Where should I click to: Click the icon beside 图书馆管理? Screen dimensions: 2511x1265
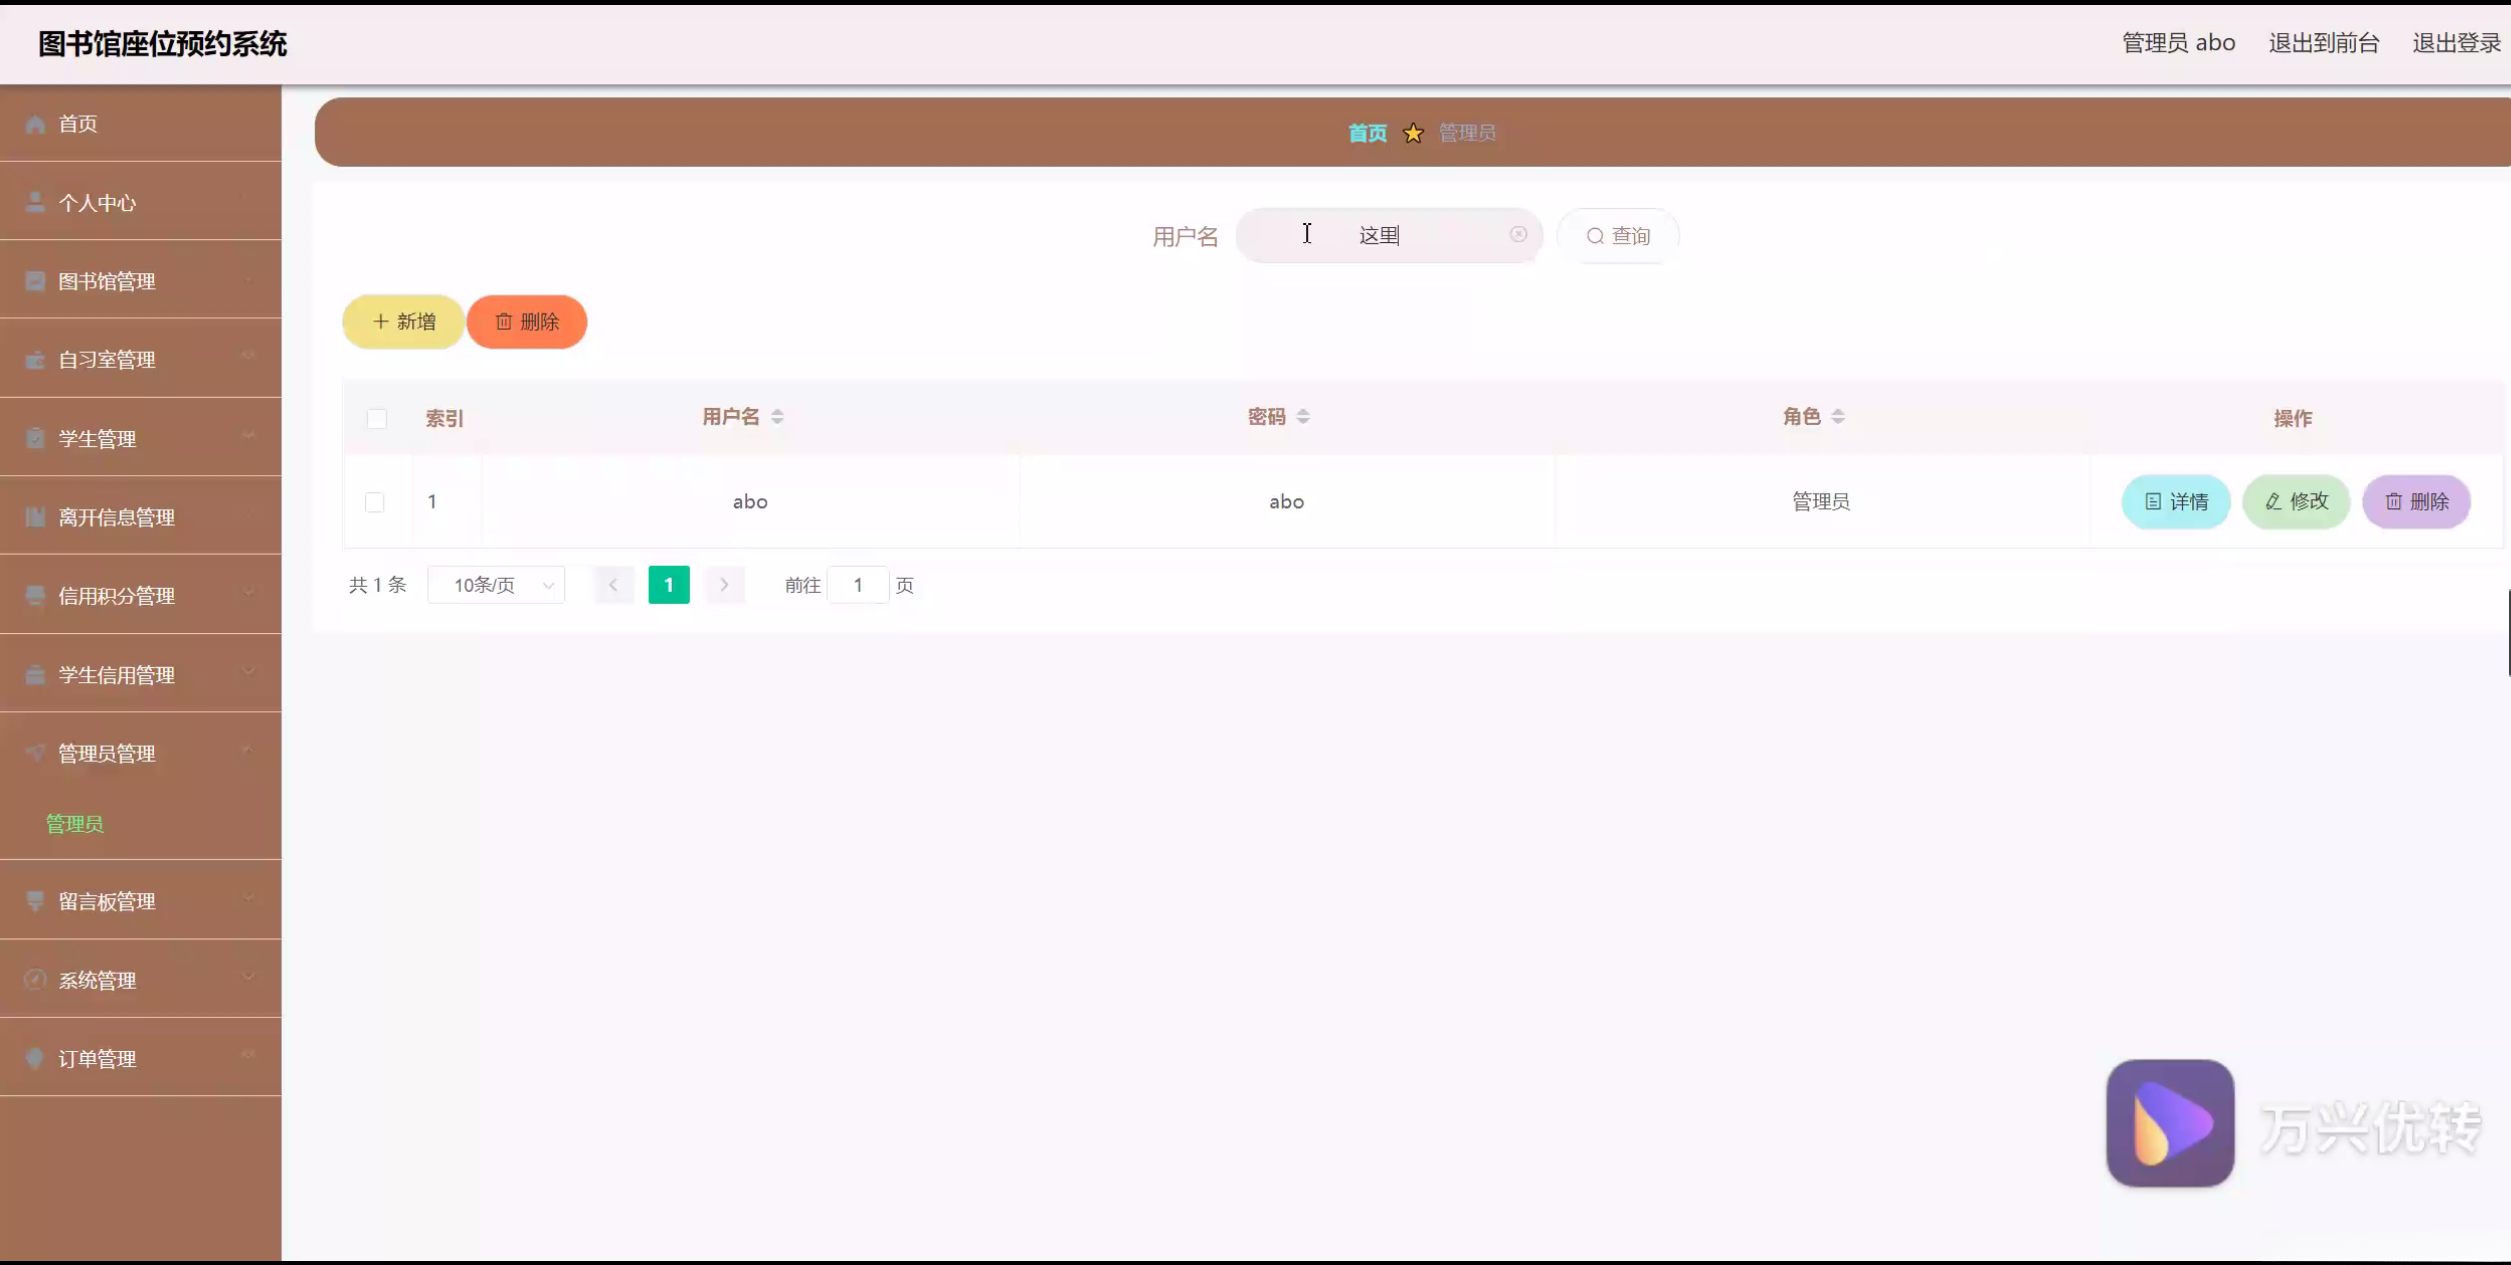pyautogui.click(x=35, y=281)
